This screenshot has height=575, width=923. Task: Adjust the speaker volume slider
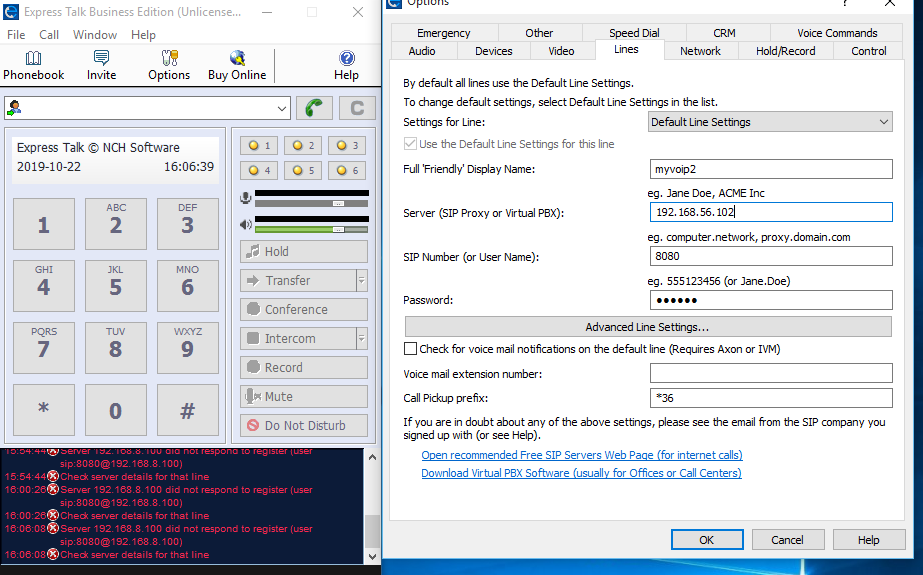coord(337,229)
